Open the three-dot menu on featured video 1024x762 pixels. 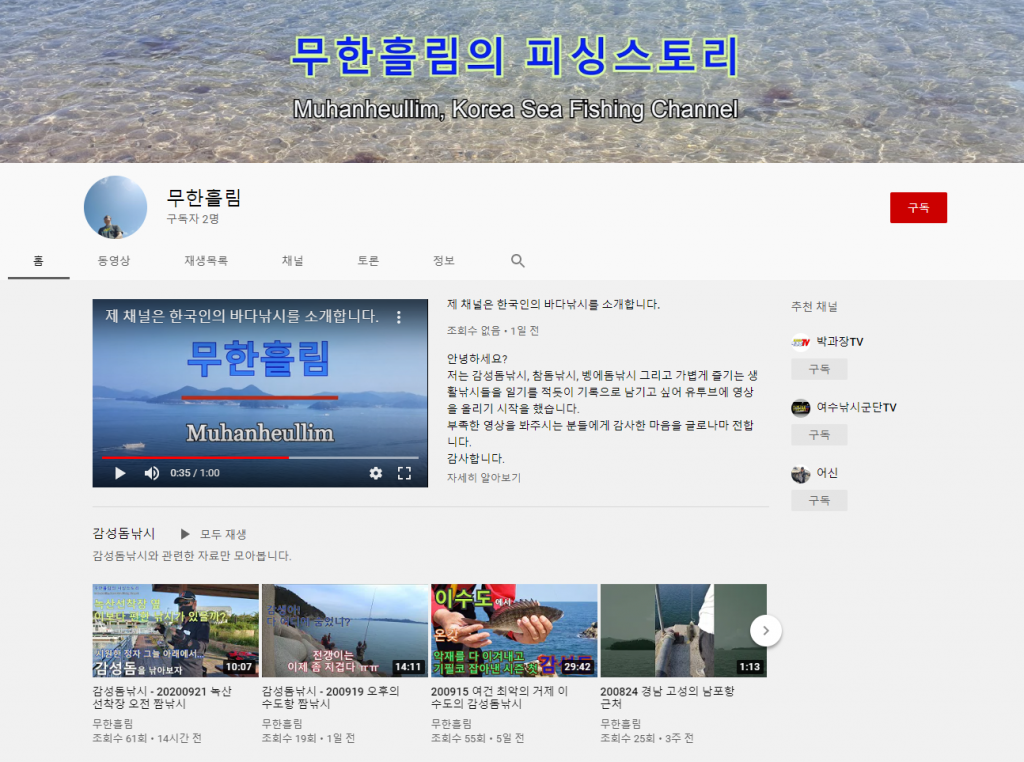[x=399, y=317]
